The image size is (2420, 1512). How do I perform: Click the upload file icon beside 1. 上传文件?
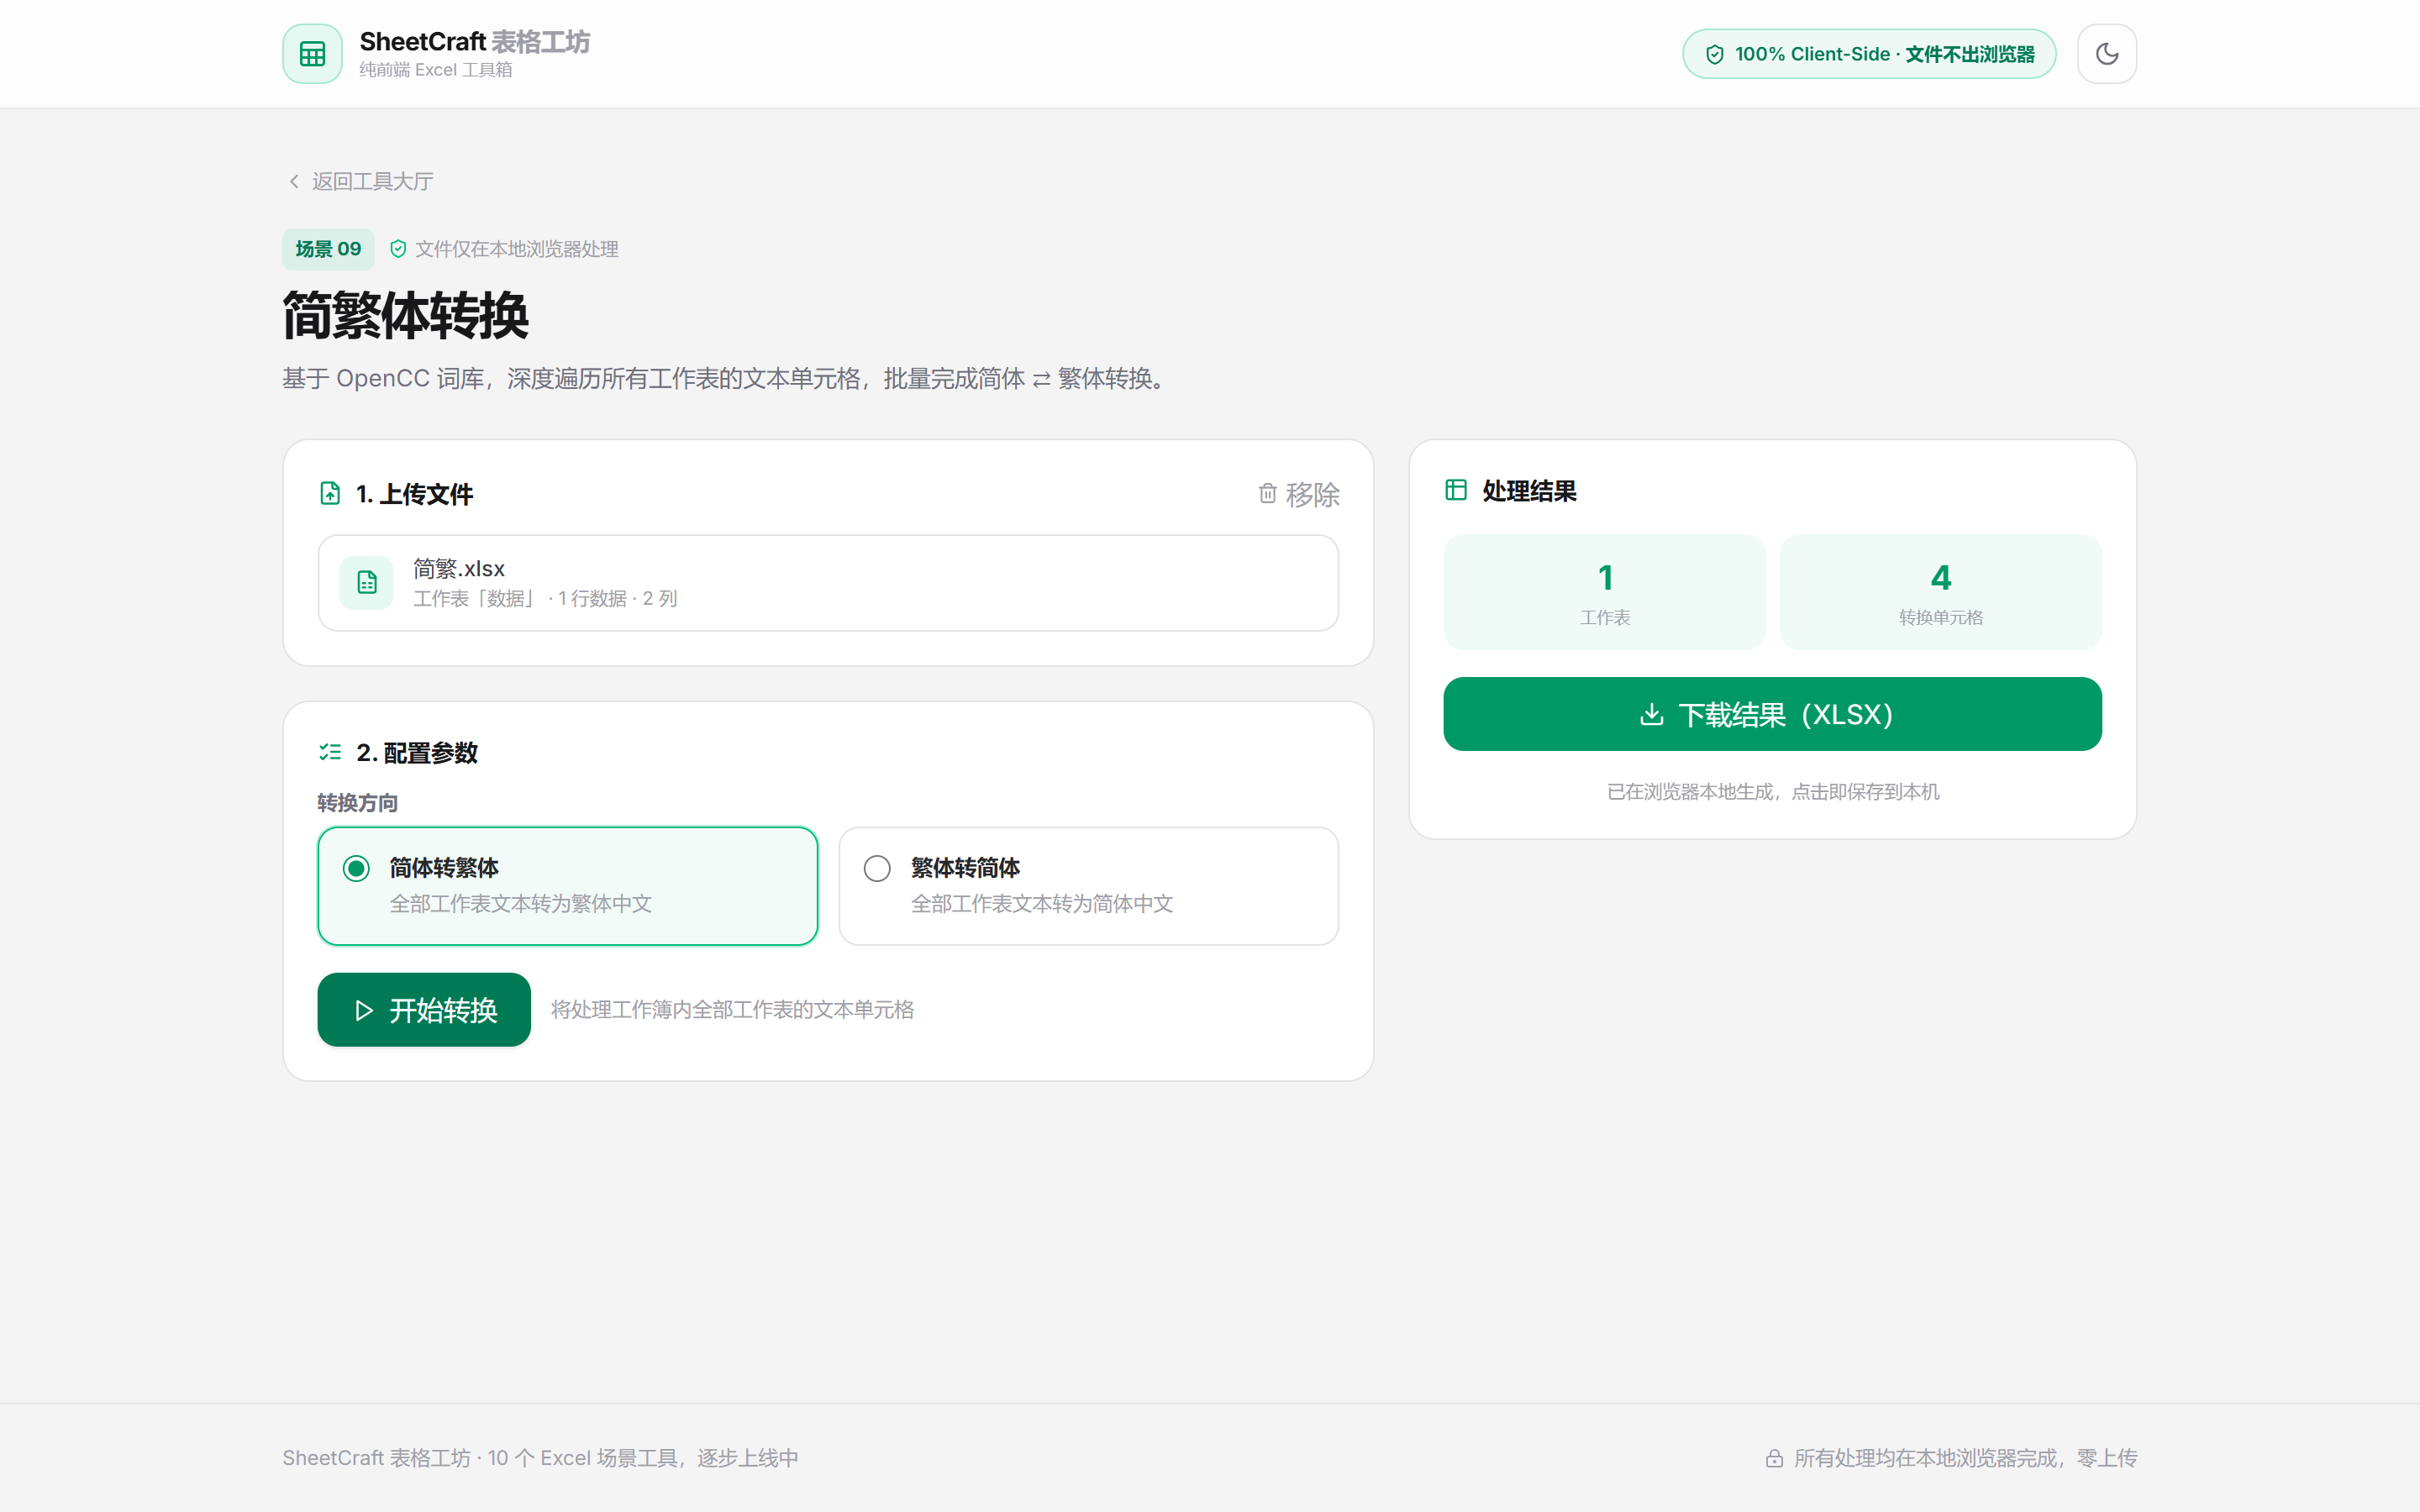click(330, 493)
